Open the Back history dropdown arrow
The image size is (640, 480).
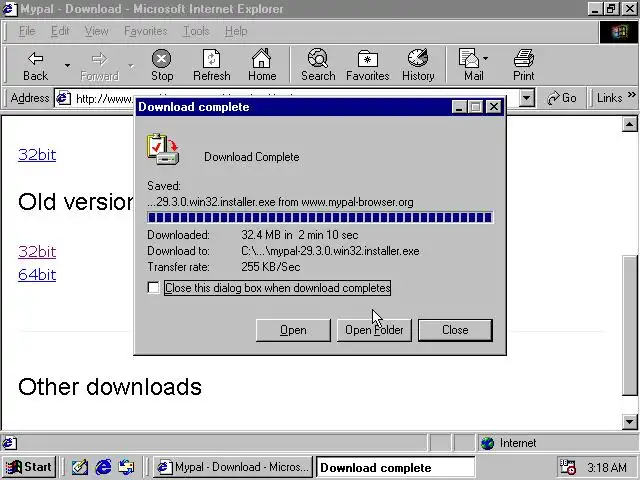[x=67, y=65]
